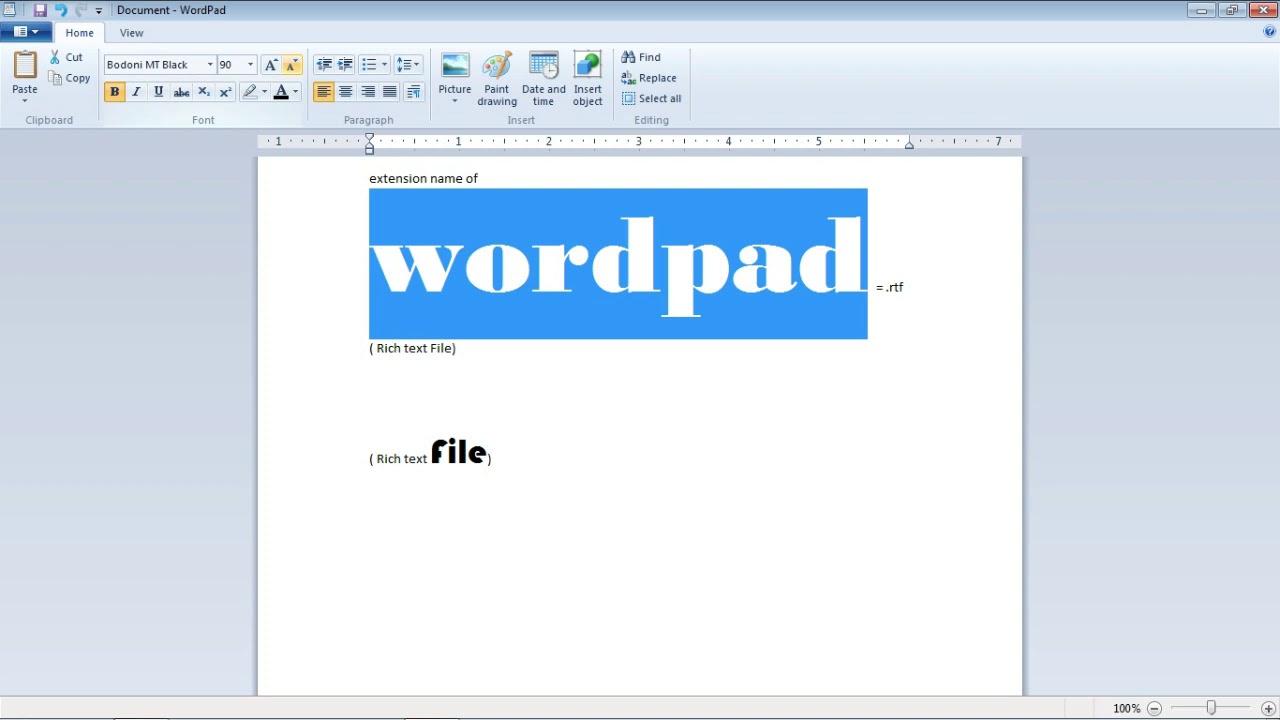Image resolution: width=1280 pixels, height=720 pixels.
Task: Save the document from quick access toolbar
Action: [x=40, y=10]
